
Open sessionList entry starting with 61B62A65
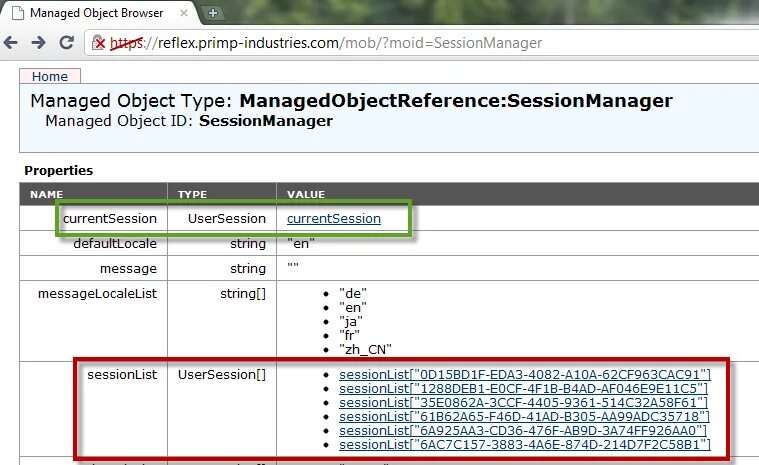525,416
